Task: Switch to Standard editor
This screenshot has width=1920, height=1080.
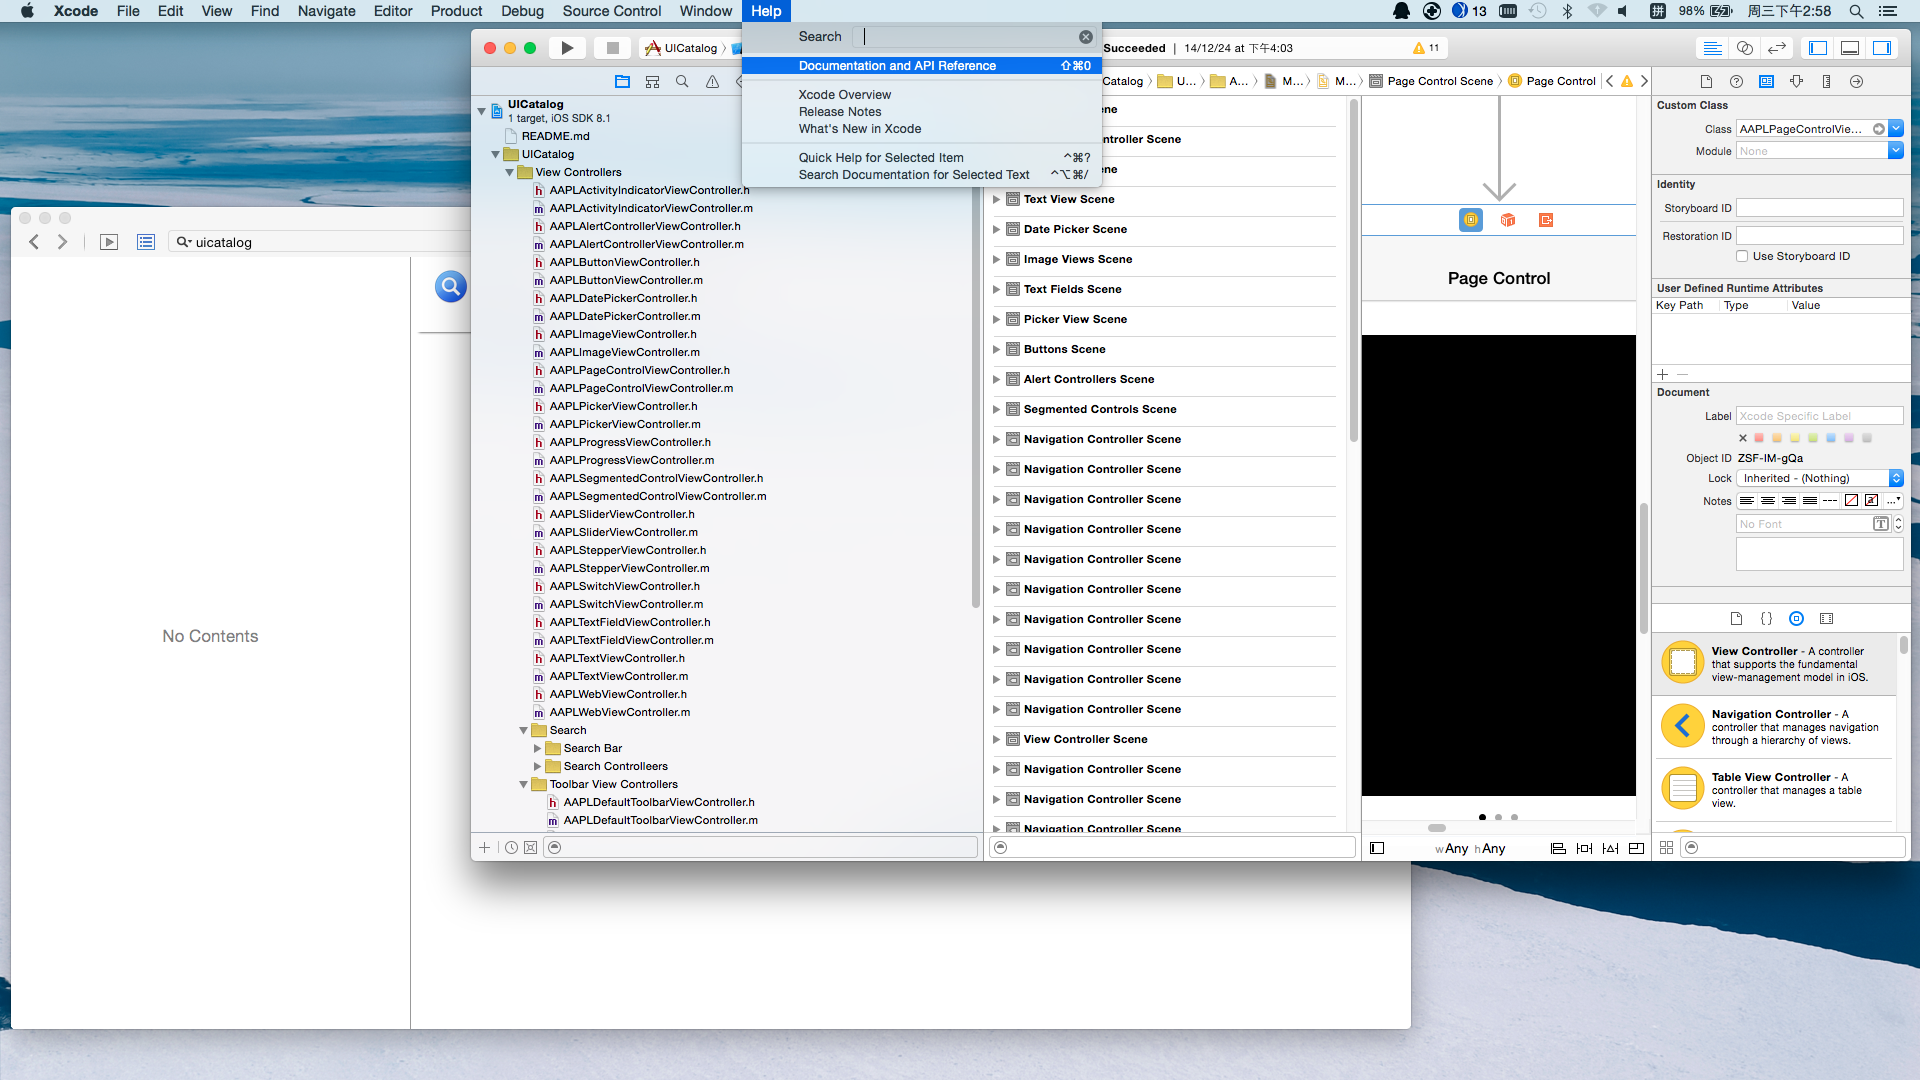Action: point(1712,48)
